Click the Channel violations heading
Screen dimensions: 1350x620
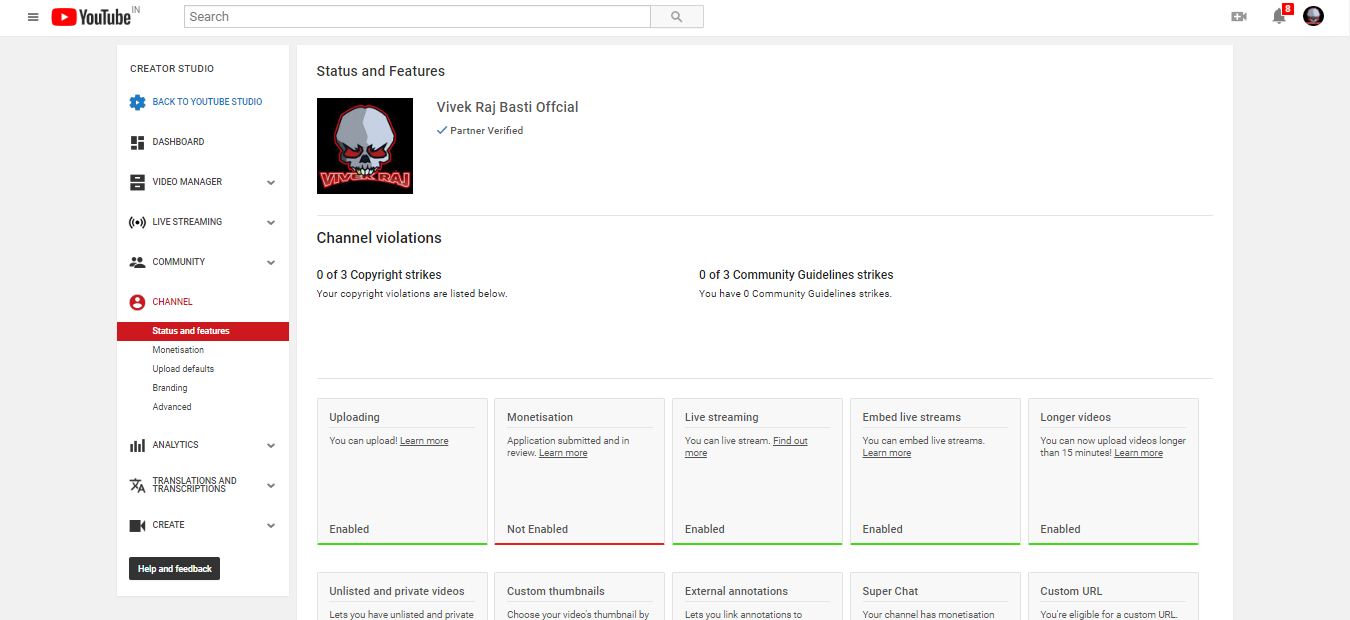coord(379,238)
